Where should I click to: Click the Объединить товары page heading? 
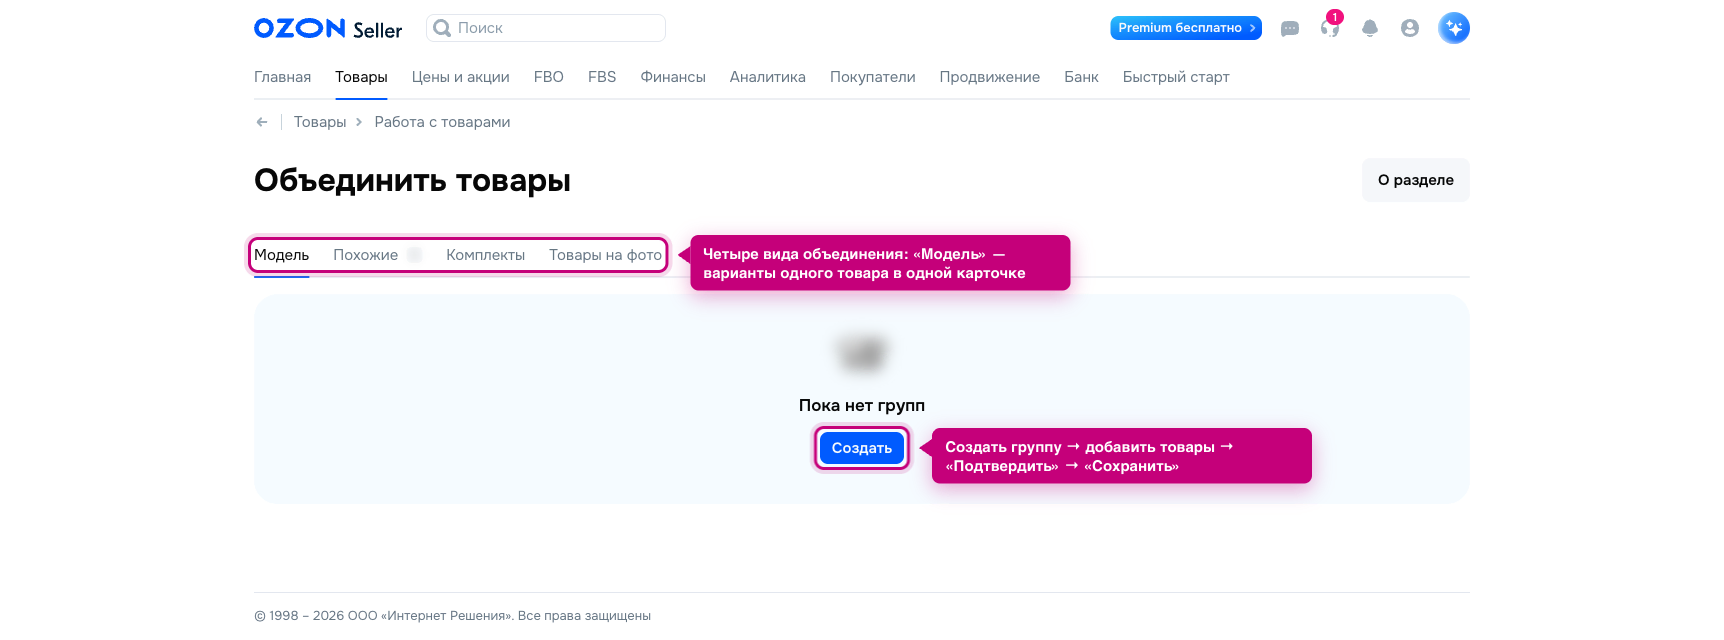(412, 180)
